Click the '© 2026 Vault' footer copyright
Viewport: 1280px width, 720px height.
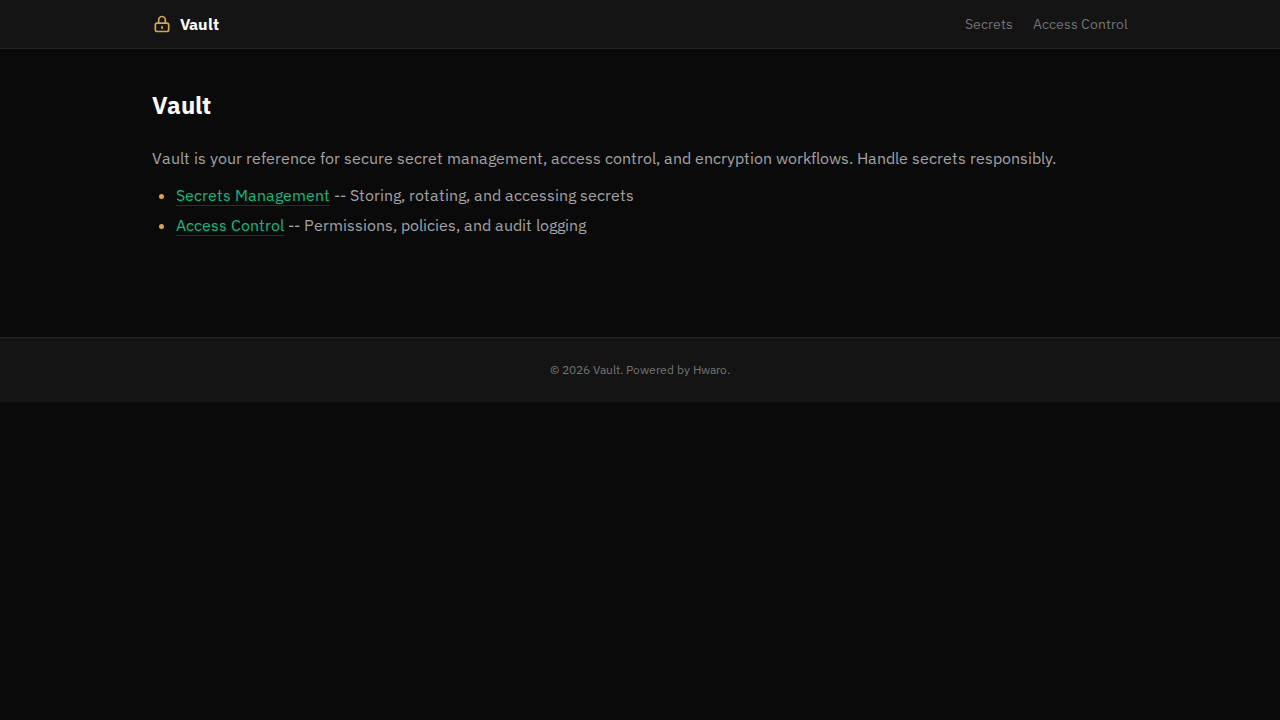585,370
